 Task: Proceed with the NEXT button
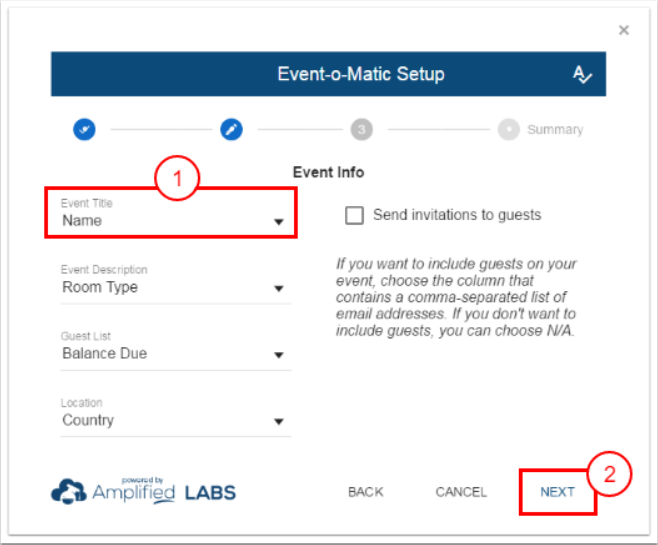click(x=557, y=492)
